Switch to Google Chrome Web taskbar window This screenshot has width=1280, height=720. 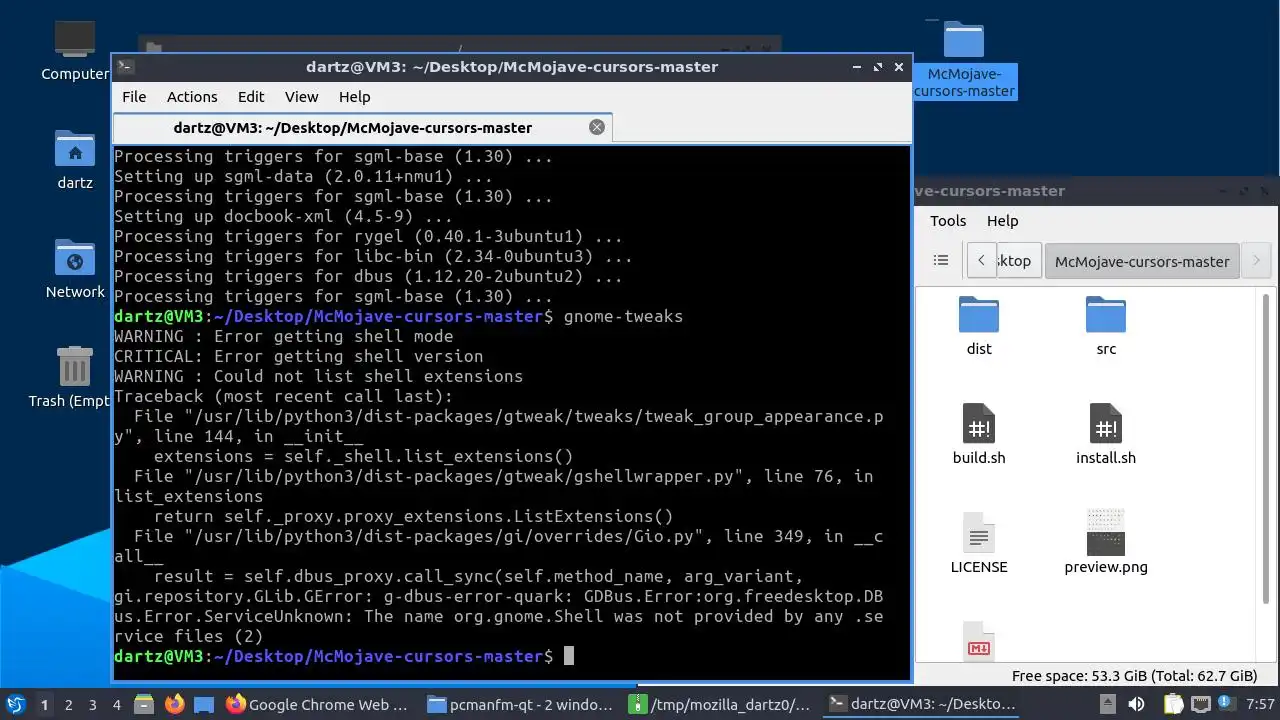[x=318, y=704]
